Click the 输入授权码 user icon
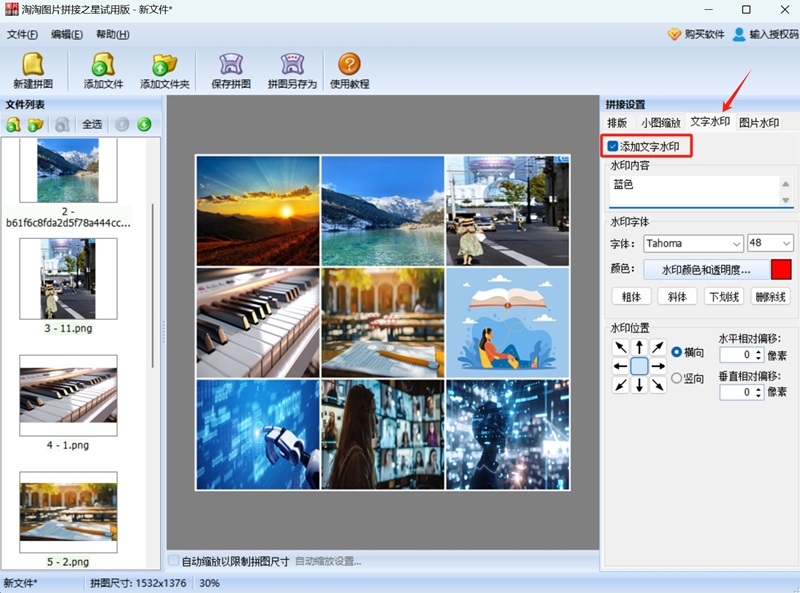The height and width of the screenshot is (593, 800). coord(739,34)
